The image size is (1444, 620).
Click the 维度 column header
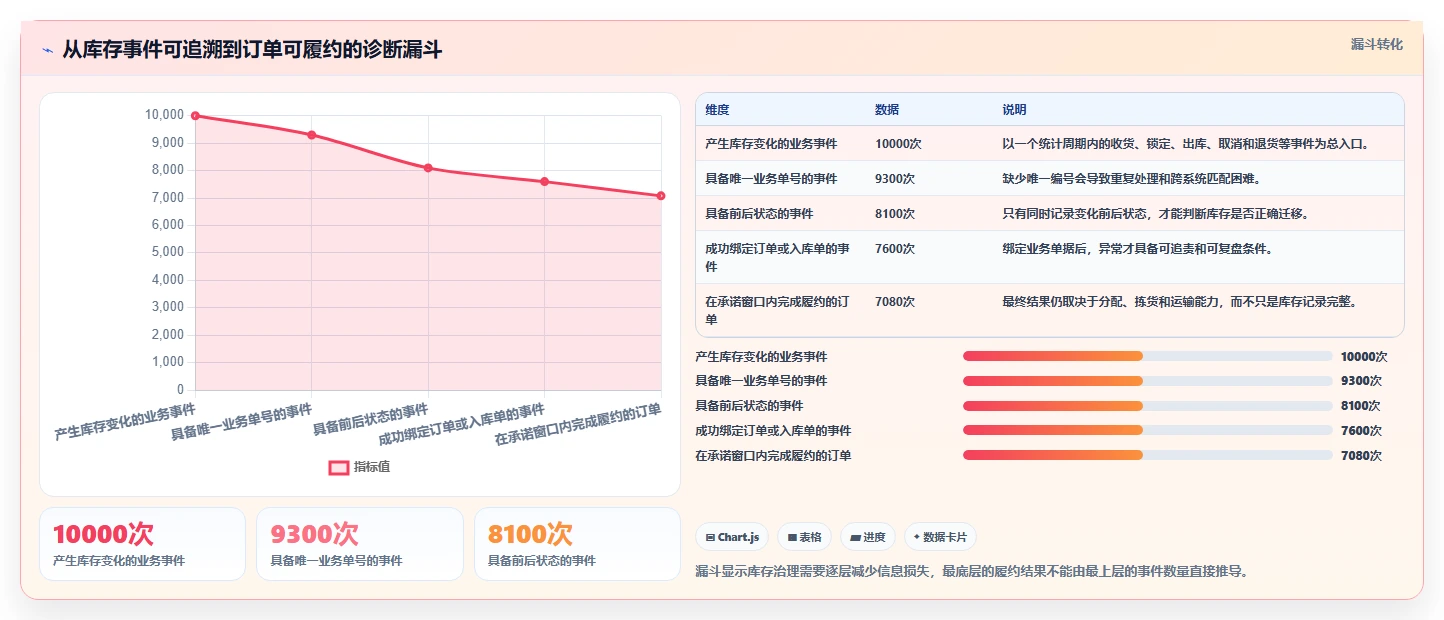(717, 110)
